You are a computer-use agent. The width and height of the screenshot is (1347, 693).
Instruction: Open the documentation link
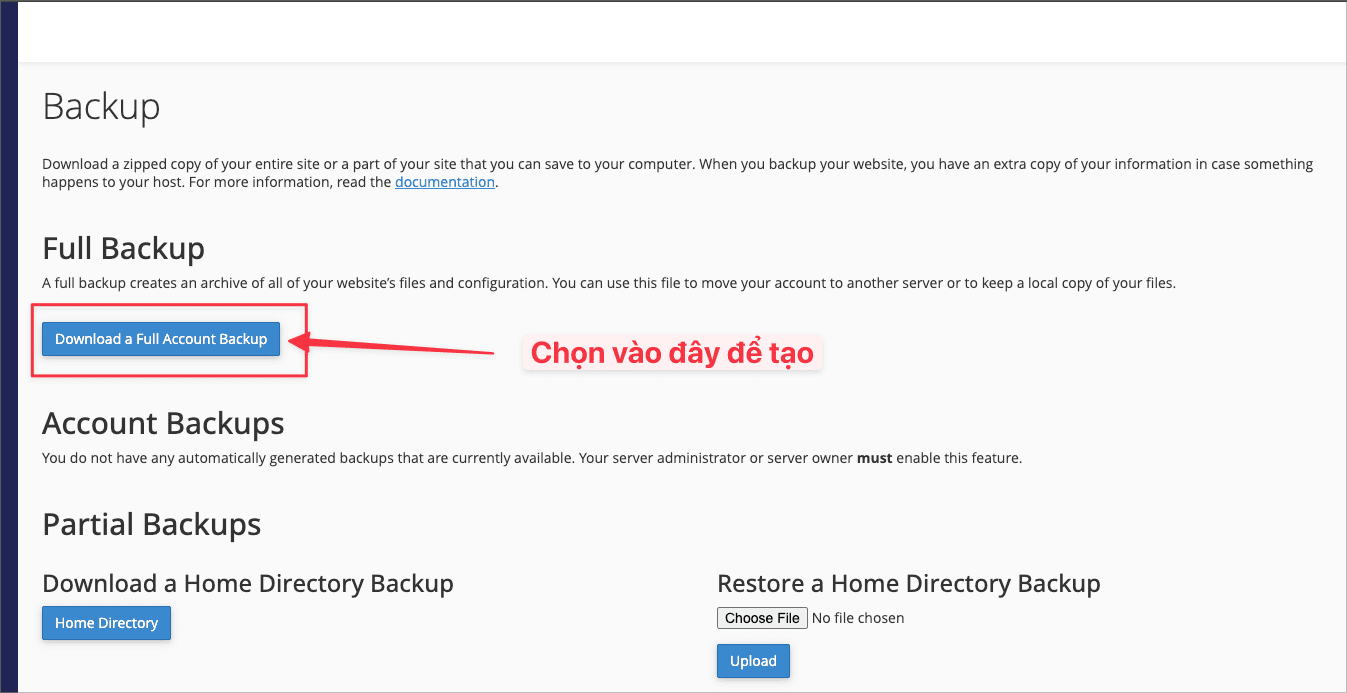(445, 182)
